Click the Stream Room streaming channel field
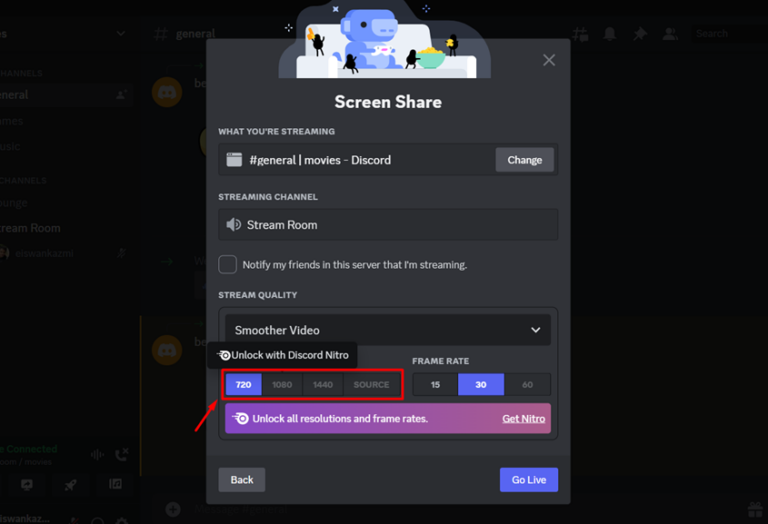The width and height of the screenshot is (768, 524). tap(388, 225)
